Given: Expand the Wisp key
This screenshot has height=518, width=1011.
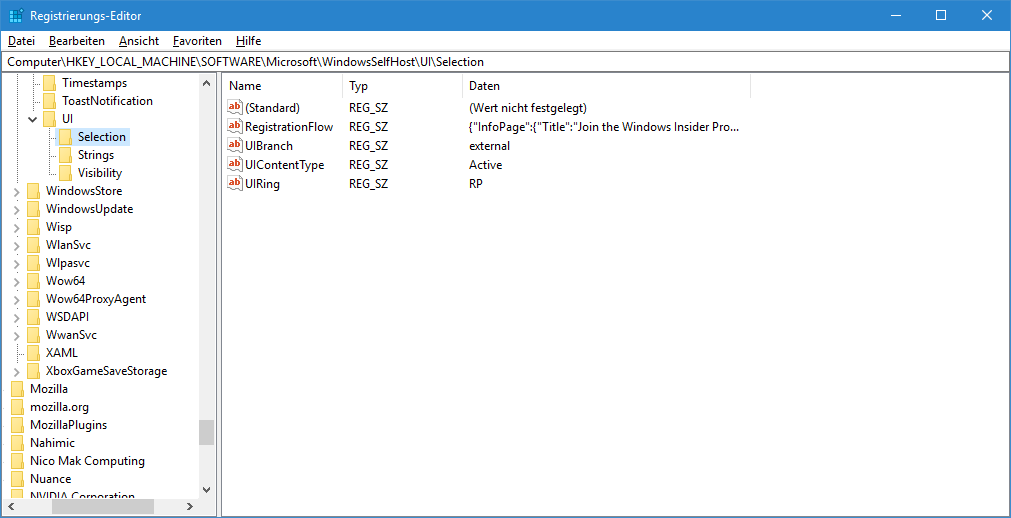Looking at the screenshot, I should pyautogui.click(x=16, y=228).
